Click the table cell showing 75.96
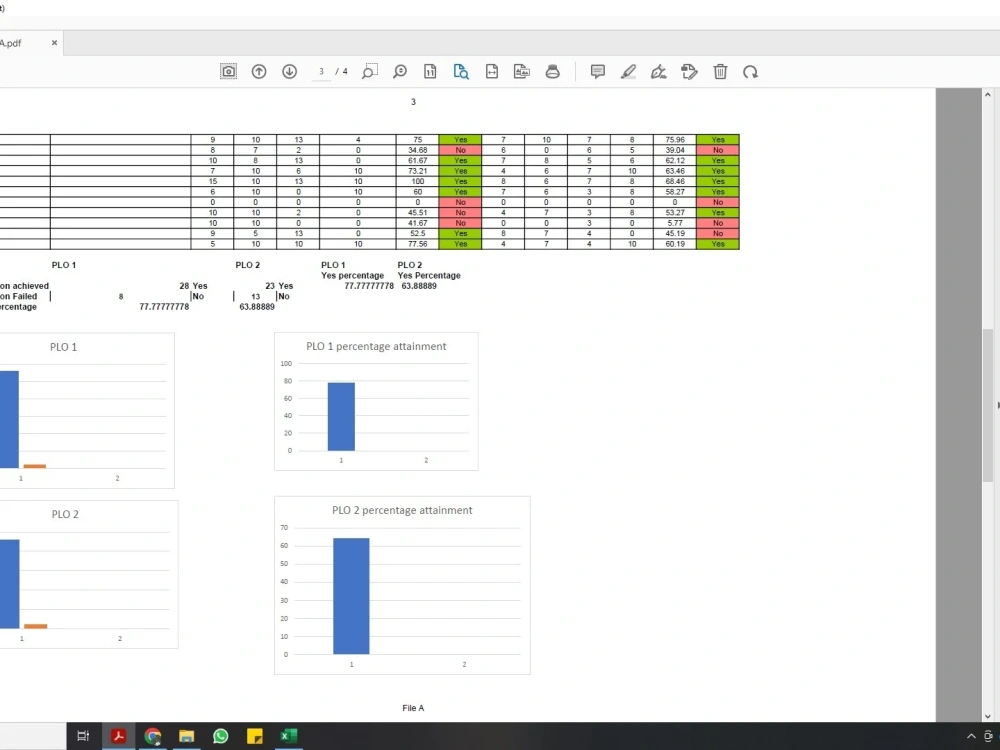 click(x=675, y=140)
